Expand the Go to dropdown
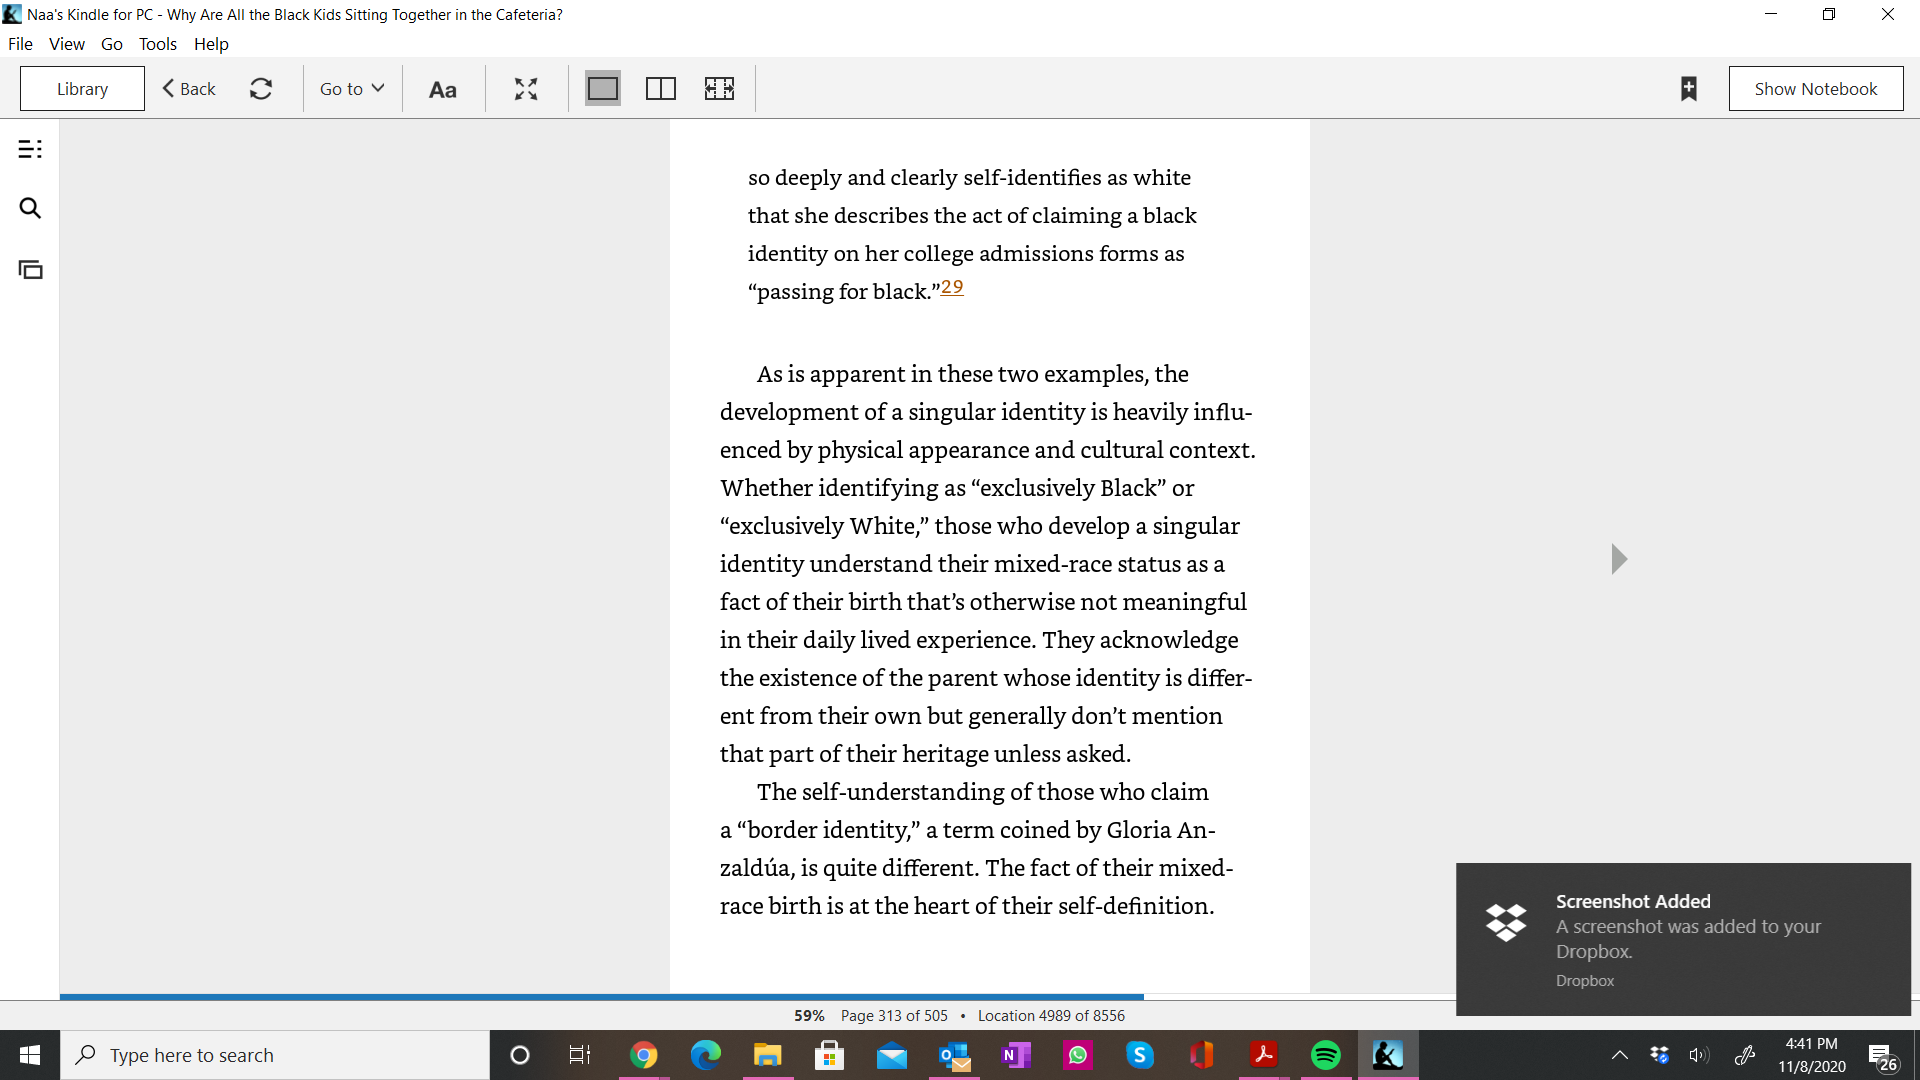1920x1080 pixels. (x=352, y=89)
